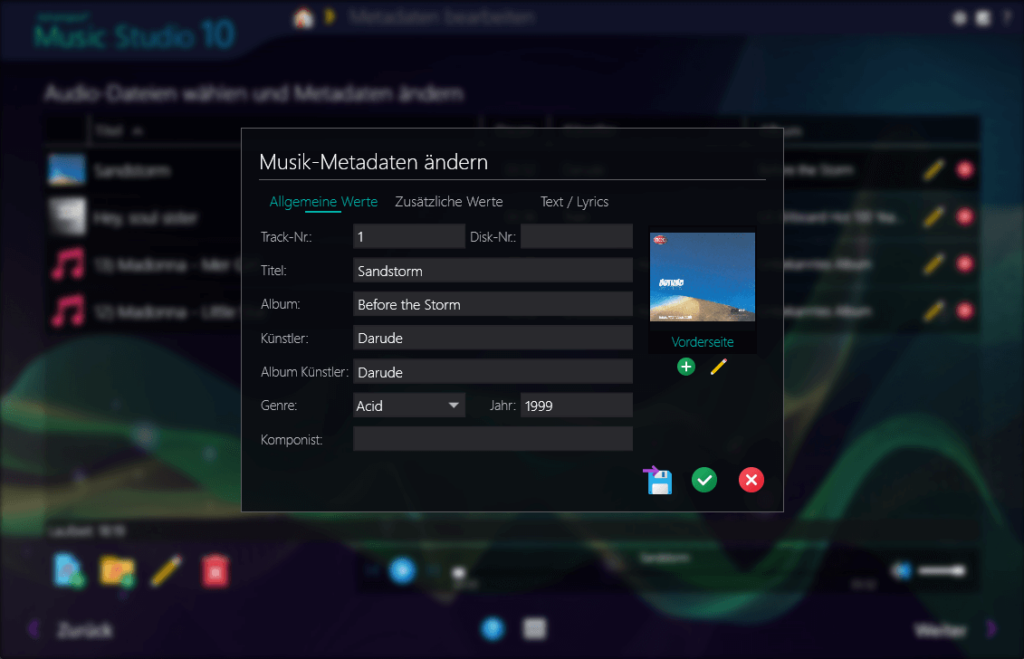Click the Titel field containing Sandstorm
Image resolution: width=1024 pixels, height=659 pixels.
click(x=492, y=271)
